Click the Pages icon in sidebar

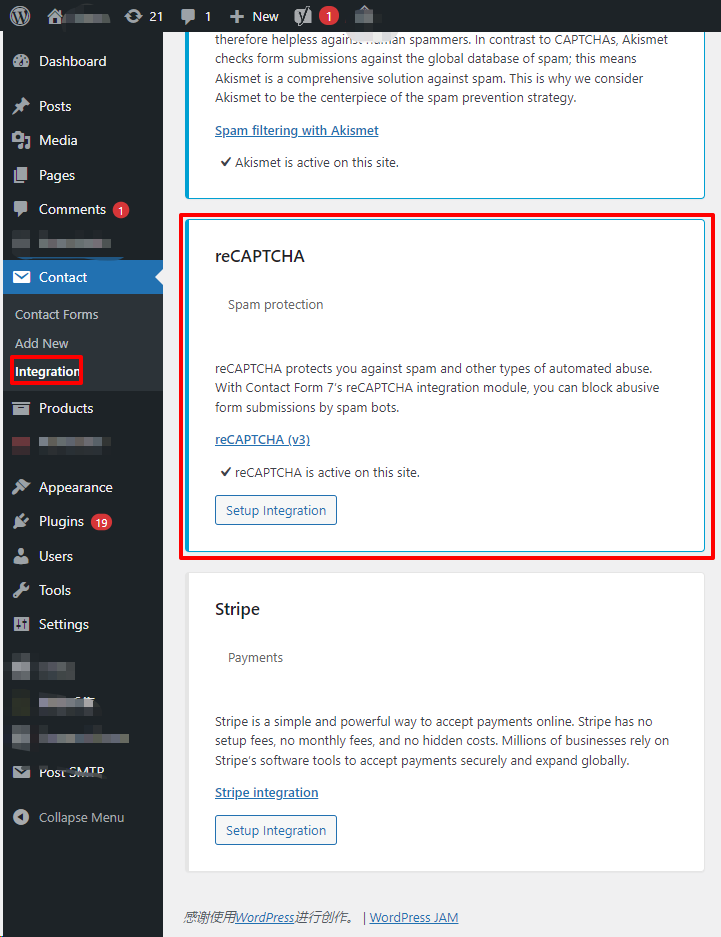click(x=21, y=175)
